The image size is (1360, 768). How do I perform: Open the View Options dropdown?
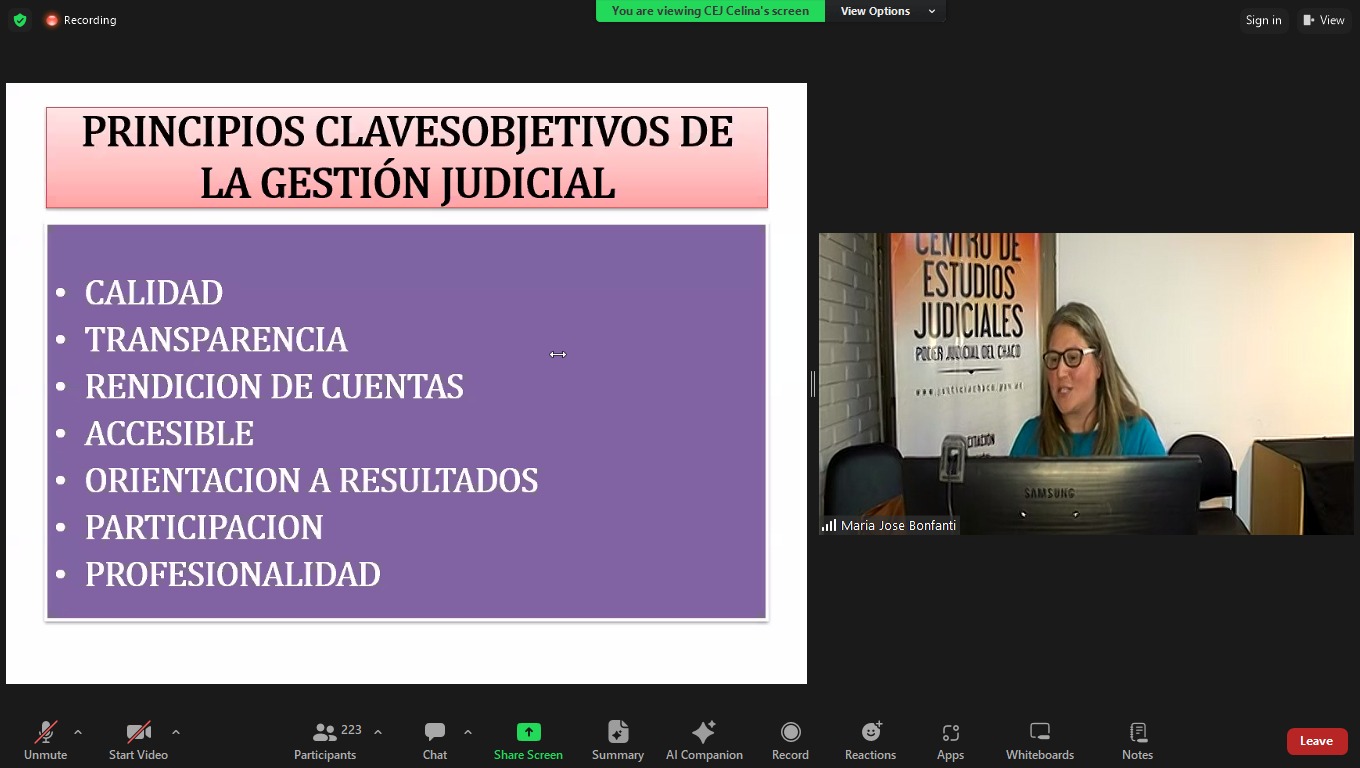pyautogui.click(x=885, y=11)
